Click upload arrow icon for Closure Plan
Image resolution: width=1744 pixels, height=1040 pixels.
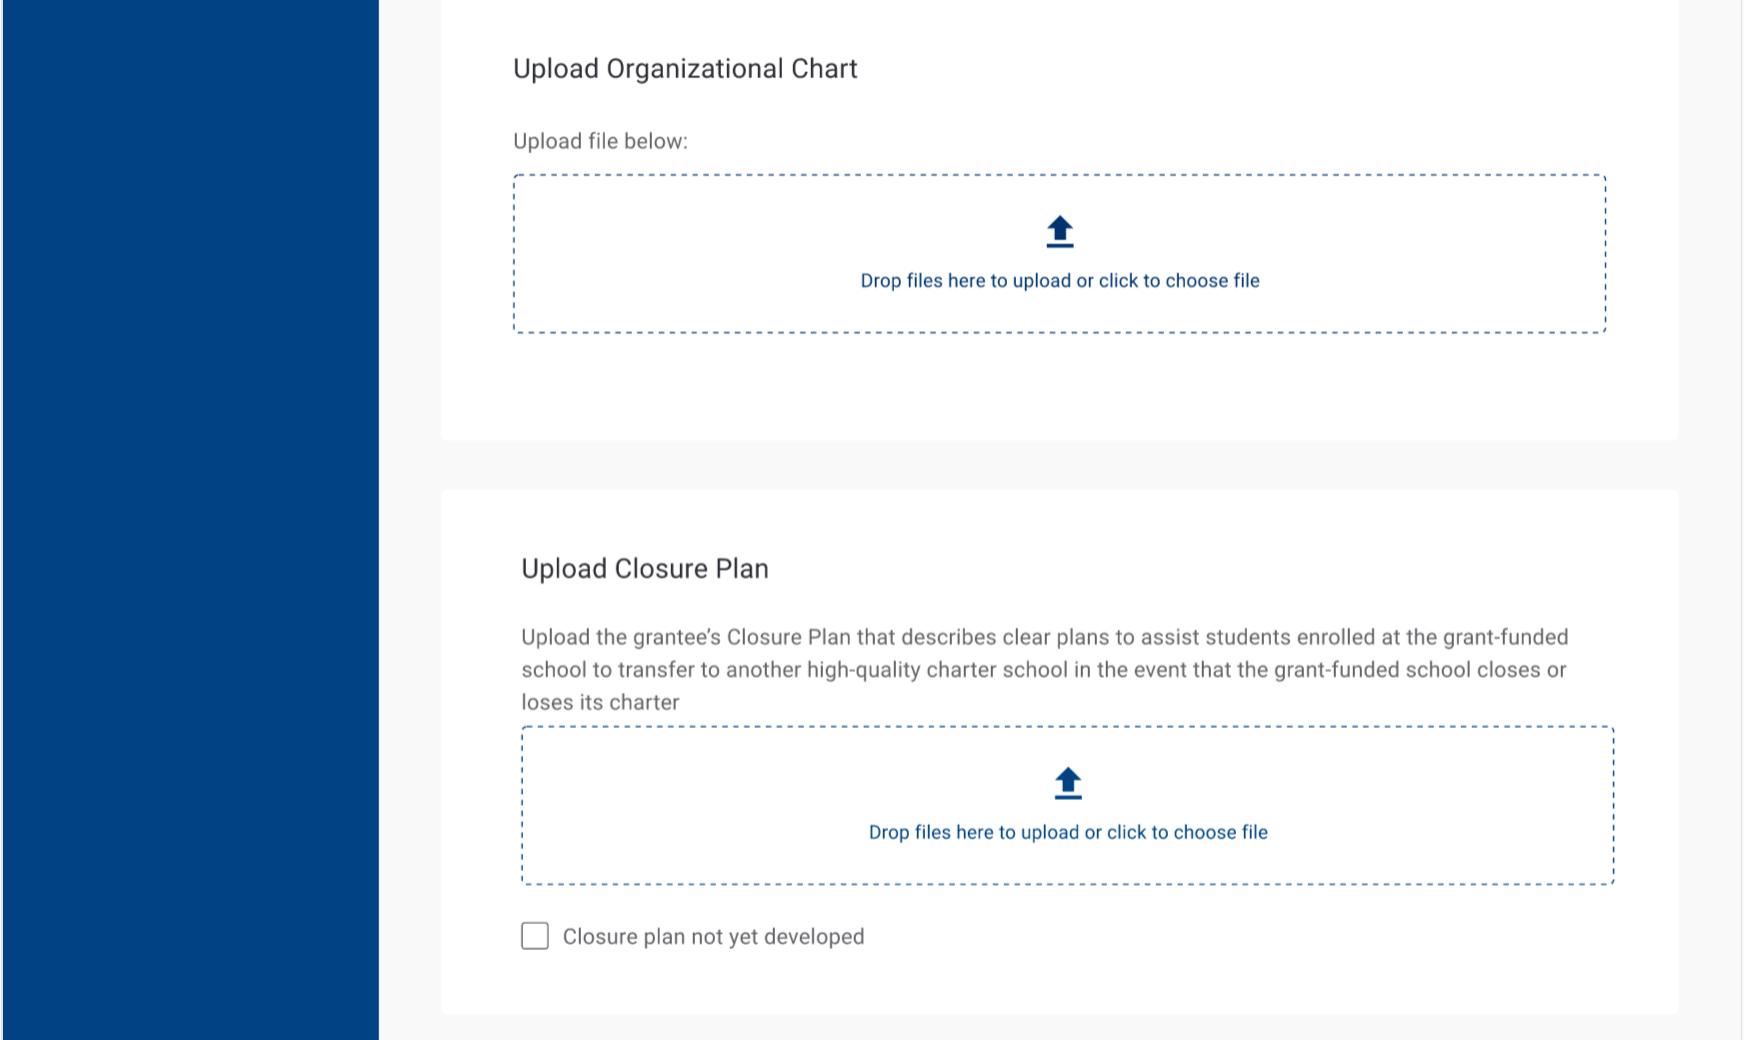pyautogui.click(x=1068, y=783)
